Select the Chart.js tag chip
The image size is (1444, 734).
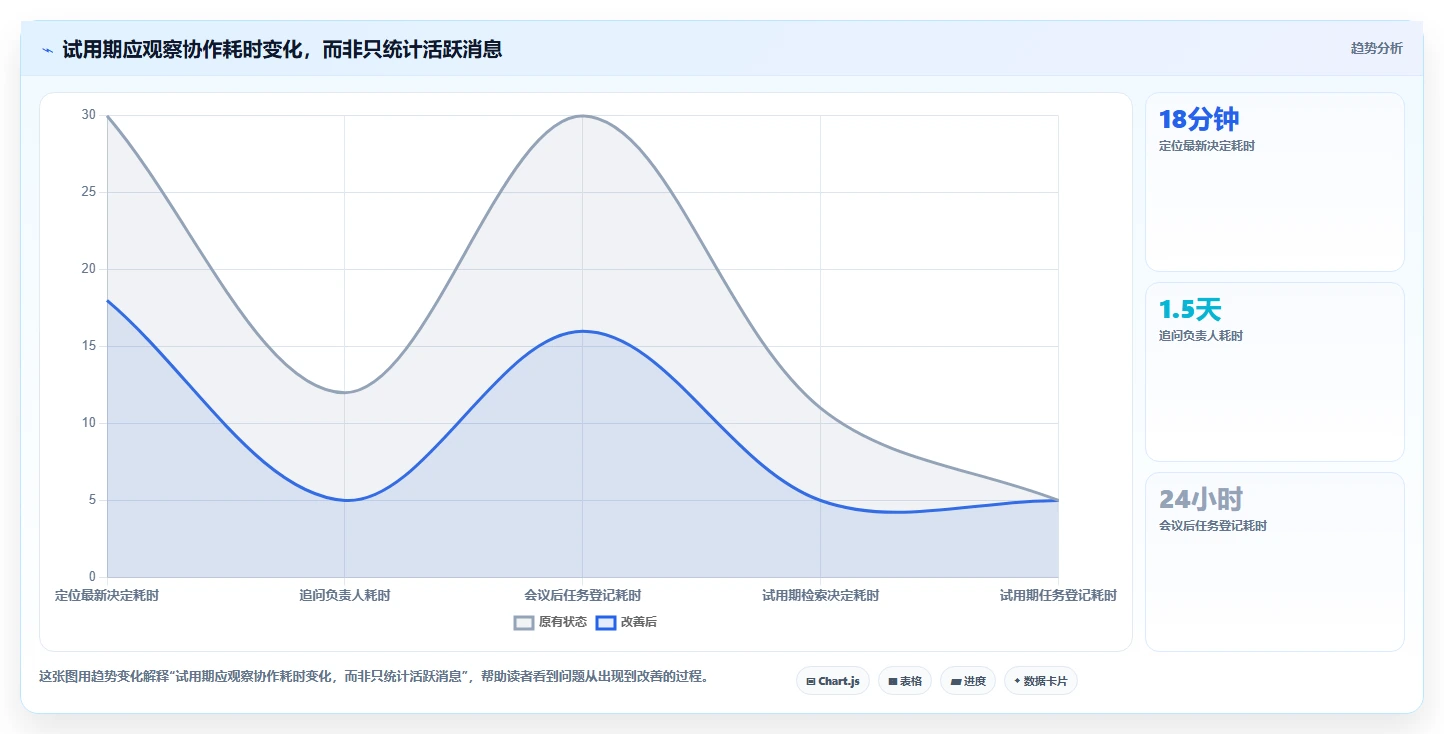point(833,681)
